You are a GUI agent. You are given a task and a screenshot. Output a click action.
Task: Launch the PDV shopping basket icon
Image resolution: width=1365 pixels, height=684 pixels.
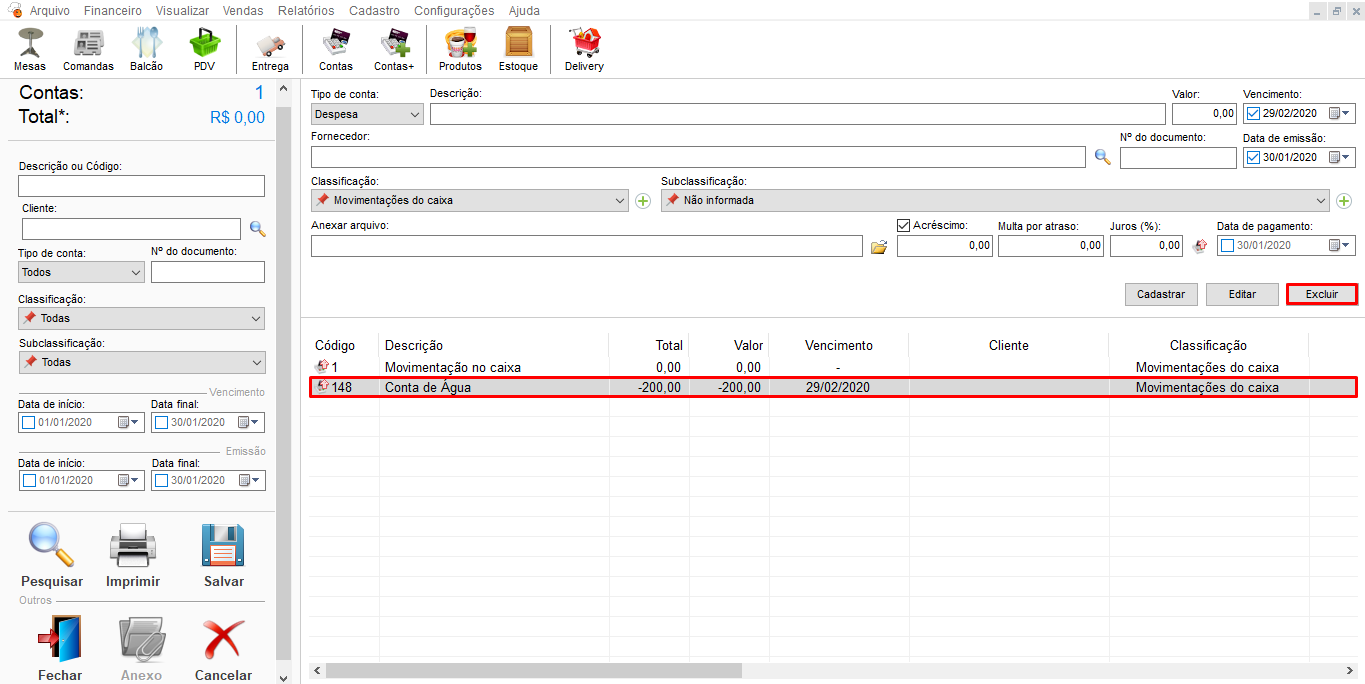click(204, 49)
